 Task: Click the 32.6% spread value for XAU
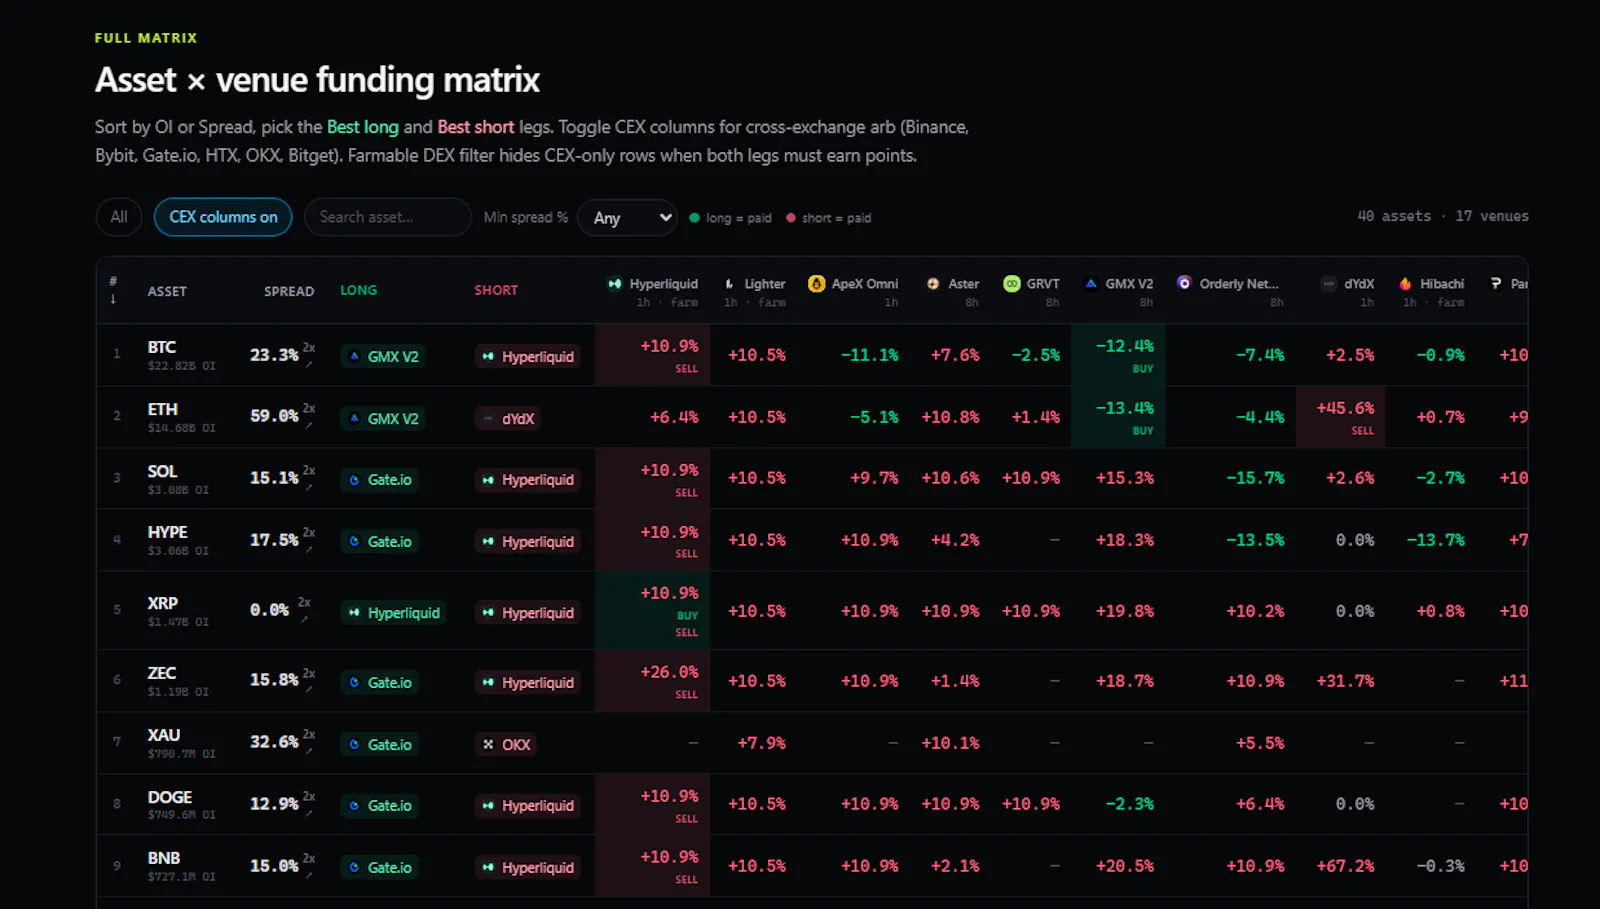click(x=274, y=742)
